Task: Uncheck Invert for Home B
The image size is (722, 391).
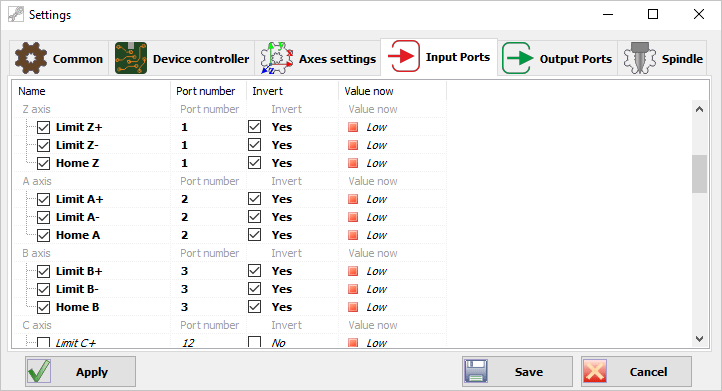Action: [255, 306]
